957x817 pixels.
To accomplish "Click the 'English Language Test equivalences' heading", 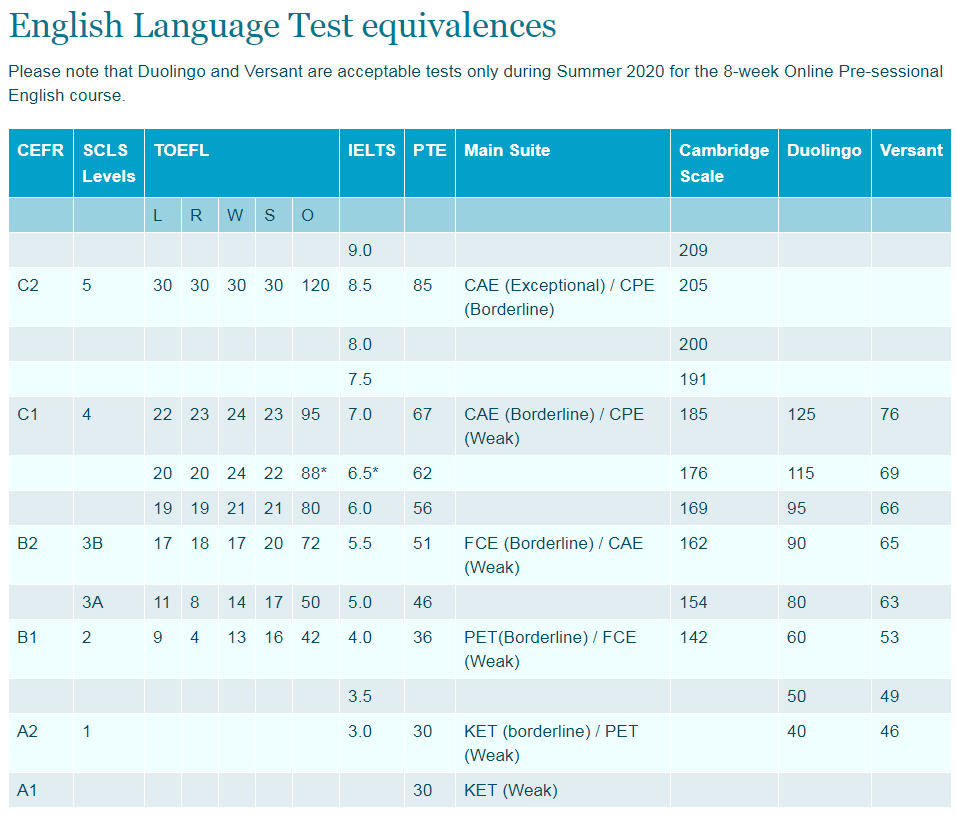I will click(x=283, y=26).
